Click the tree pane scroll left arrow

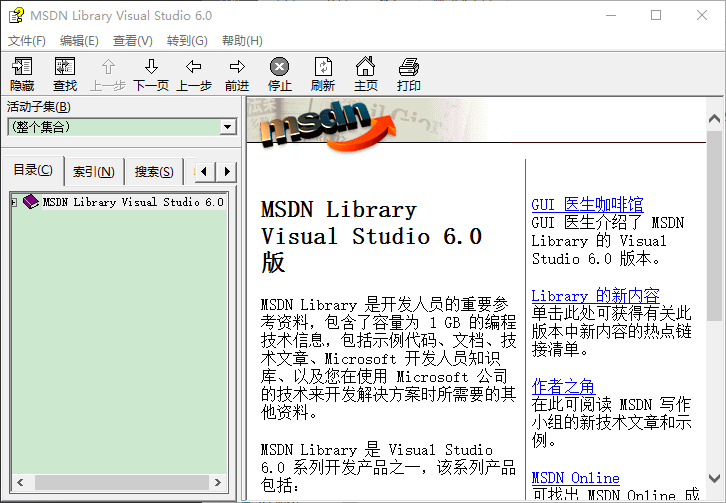click(x=20, y=482)
